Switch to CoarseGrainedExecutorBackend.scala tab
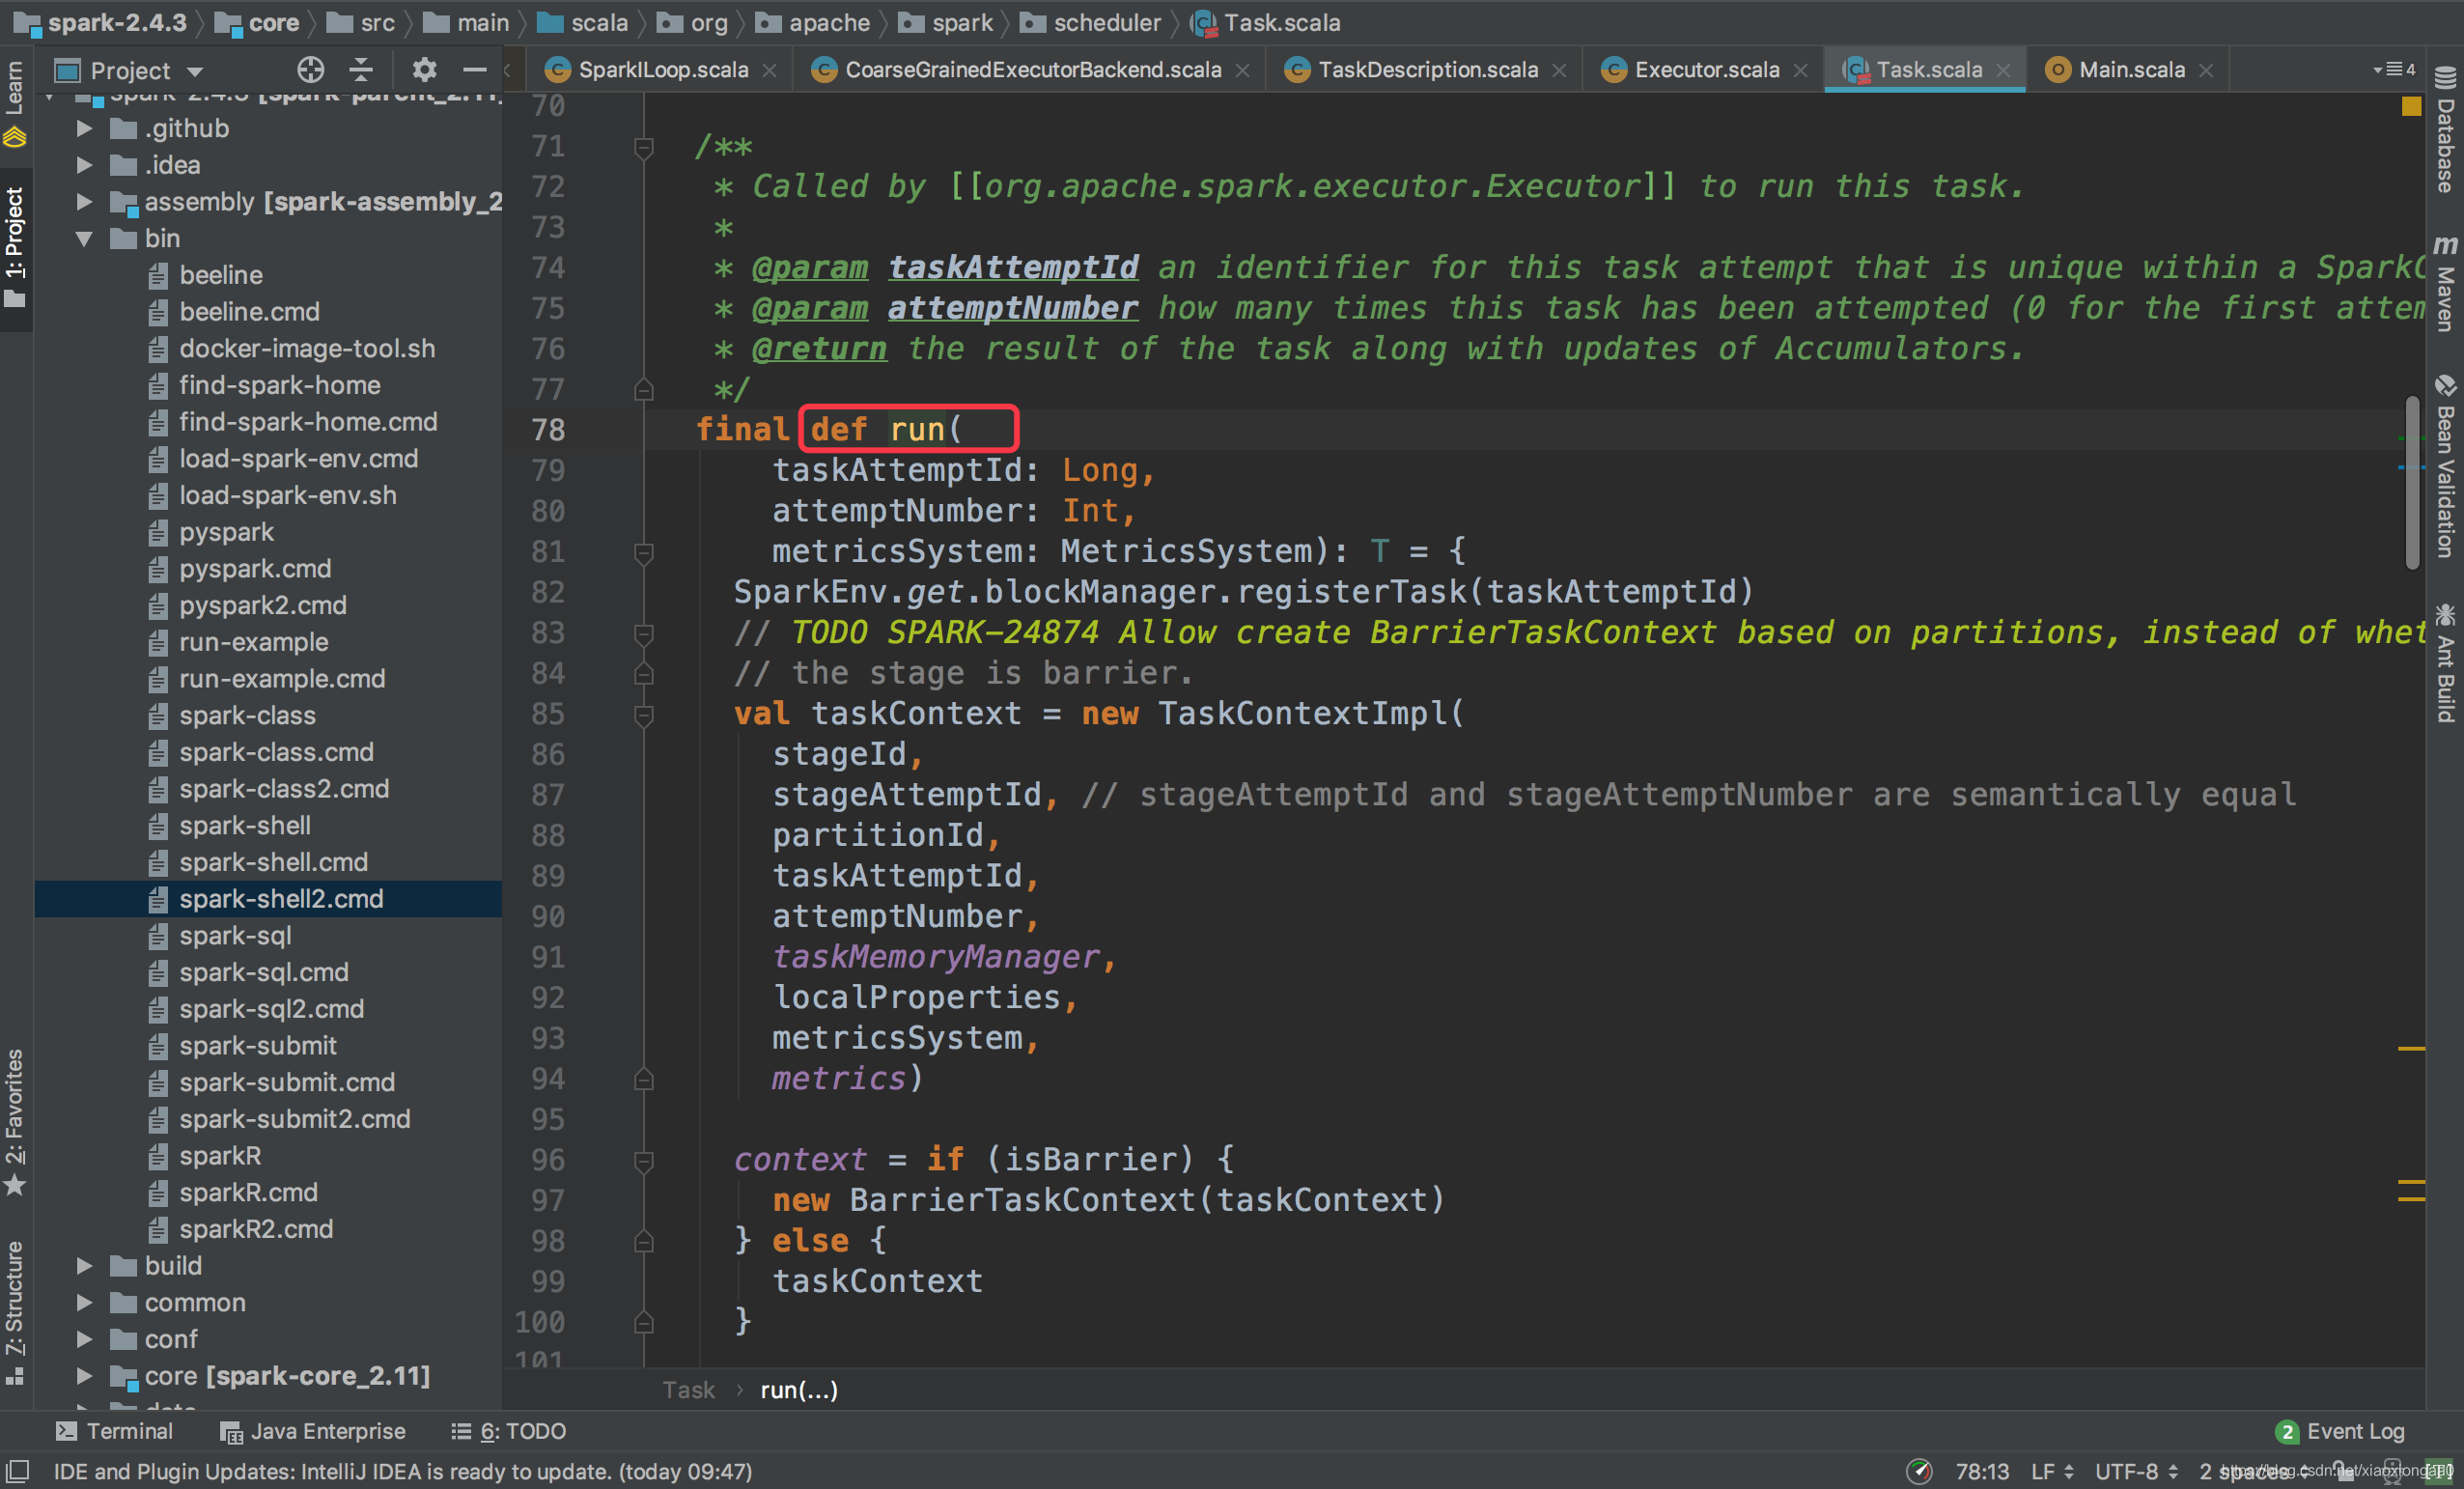This screenshot has width=2464, height=1489. click(x=1032, y=70)
